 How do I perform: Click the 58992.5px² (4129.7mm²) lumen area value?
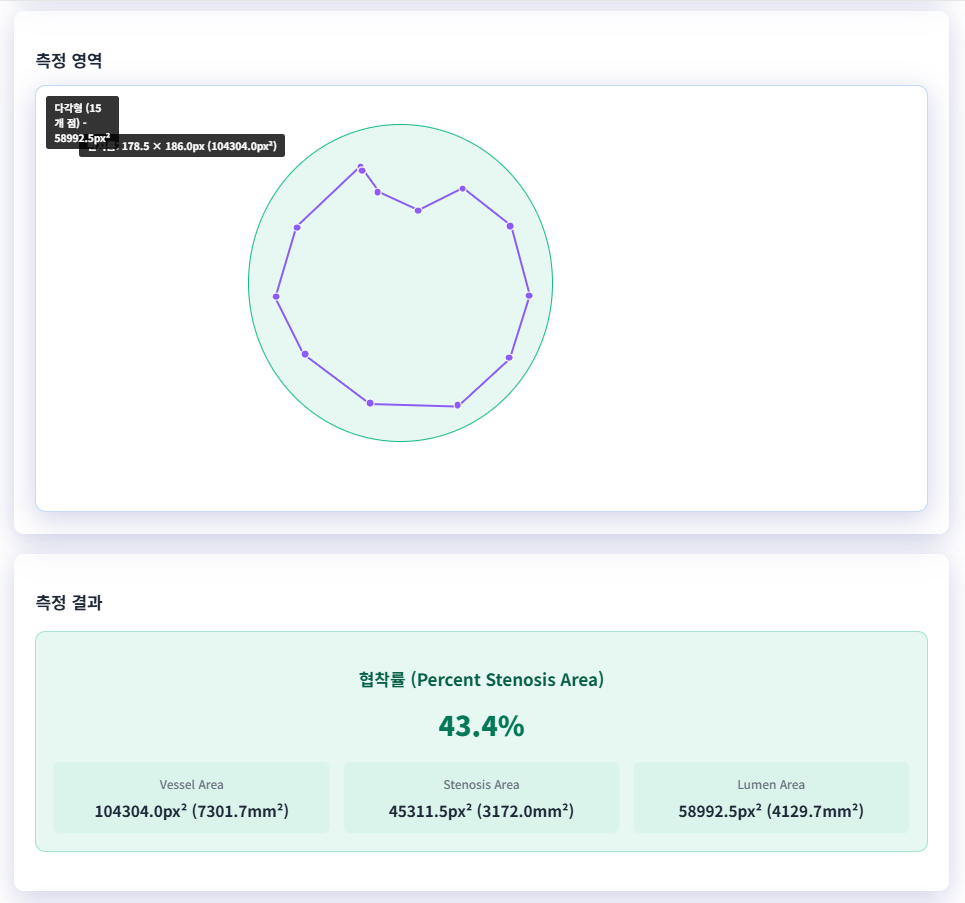tap(771, 811)
